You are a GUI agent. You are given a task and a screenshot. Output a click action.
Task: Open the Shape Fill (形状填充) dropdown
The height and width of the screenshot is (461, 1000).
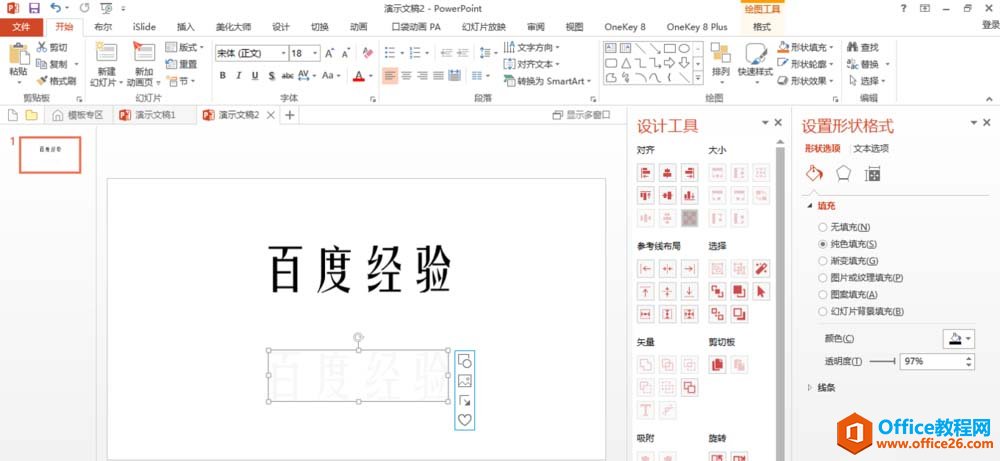808,47
